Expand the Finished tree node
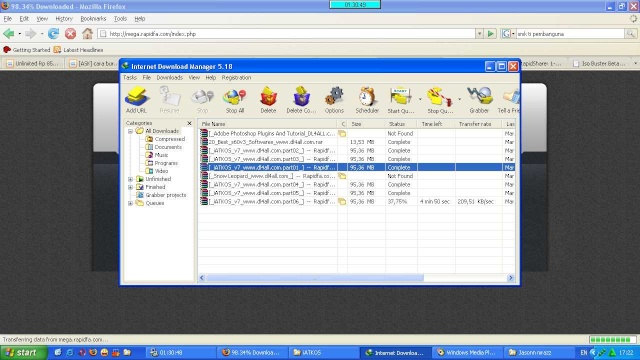 pos(130,187)
